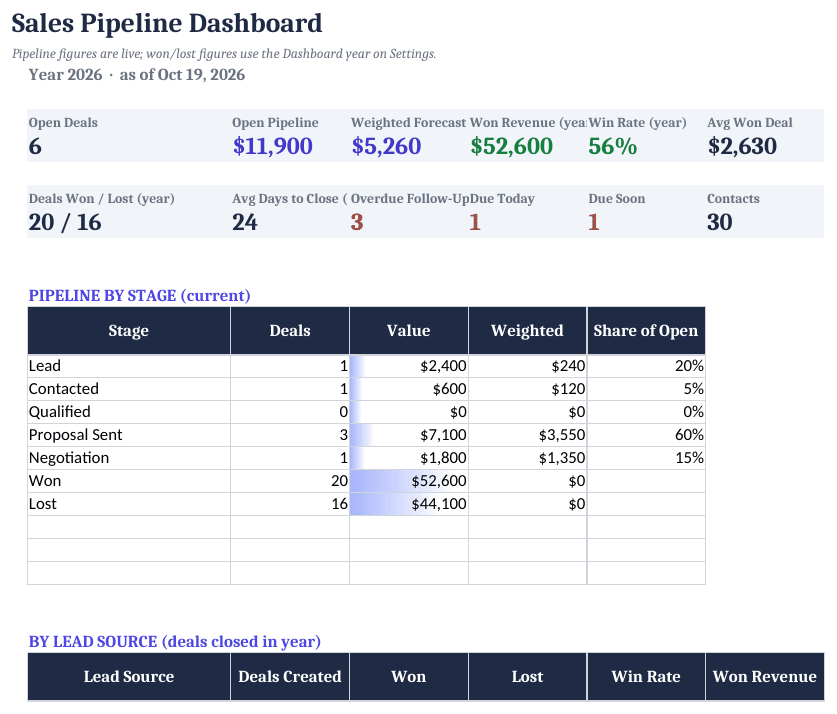This screenshot has height=714, width=837.
Task: Click the Contacts value 30
Action: coord(720,222)
